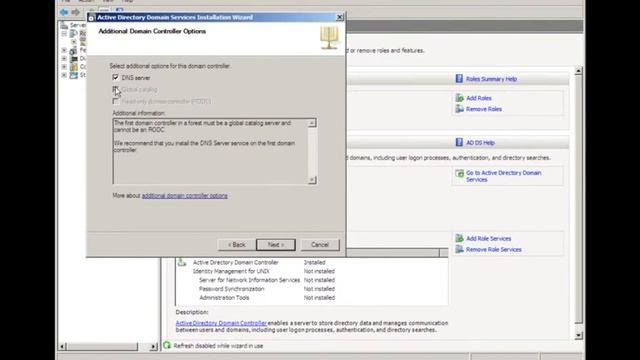Viewport: 640px width, 360px height.
Task: Toggle the DNS server checkbox
Action: 116,77
